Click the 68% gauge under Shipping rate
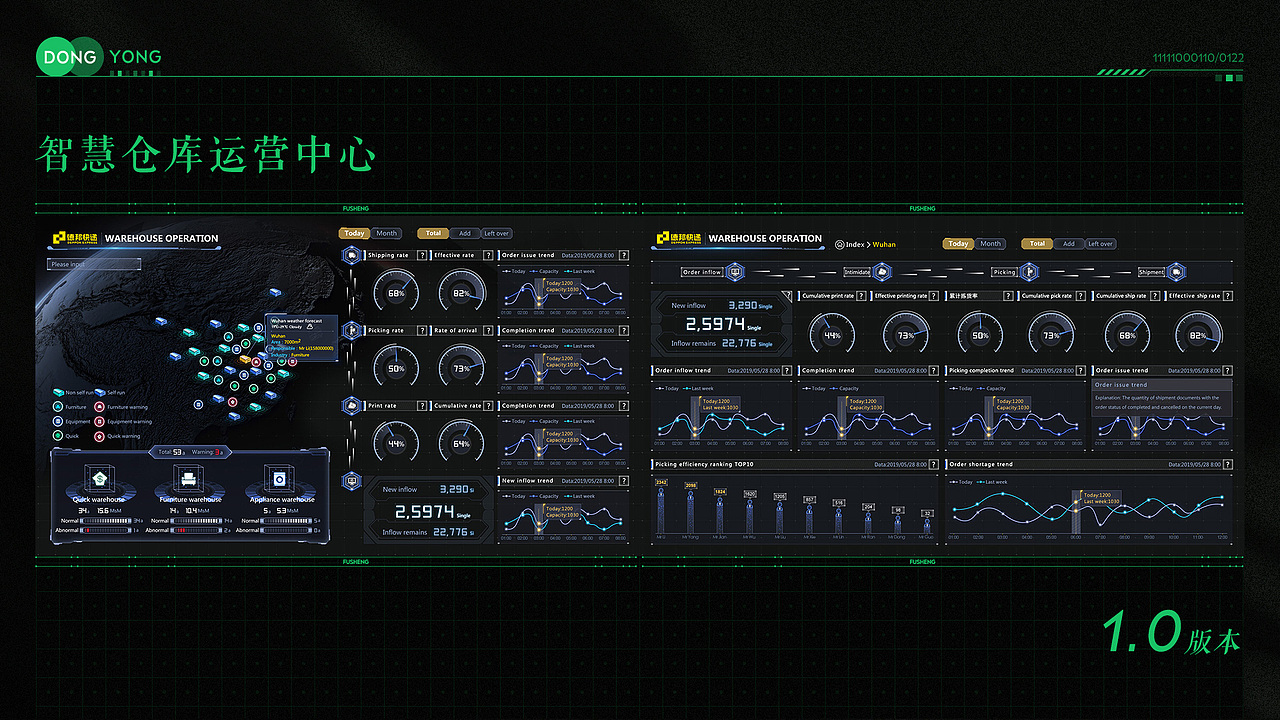This screenshot has width=1280, height=720. (x=396, y=292)
